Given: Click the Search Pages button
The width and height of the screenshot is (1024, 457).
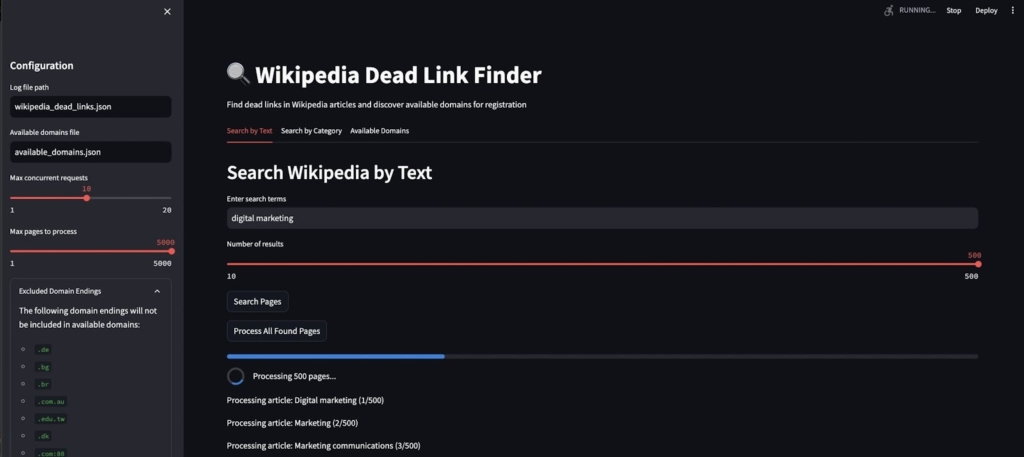Looking at the screenshot, I should tap(258, 301).
